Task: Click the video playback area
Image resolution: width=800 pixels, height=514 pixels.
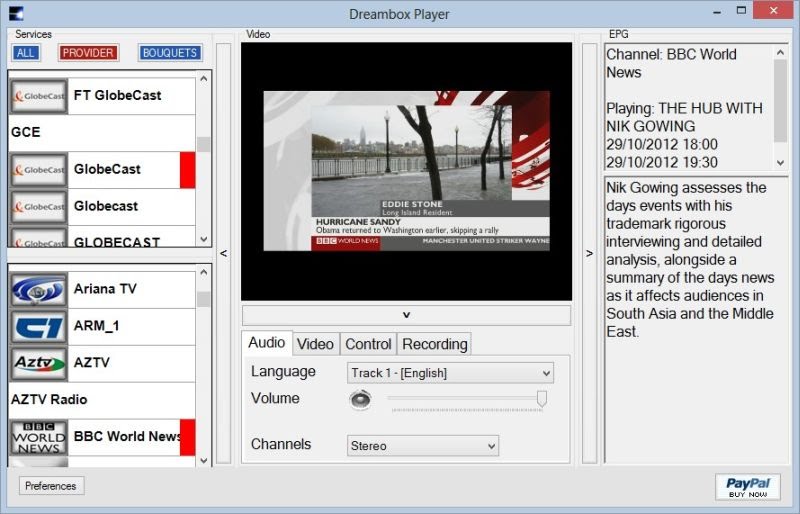Action: pos(407,172)
